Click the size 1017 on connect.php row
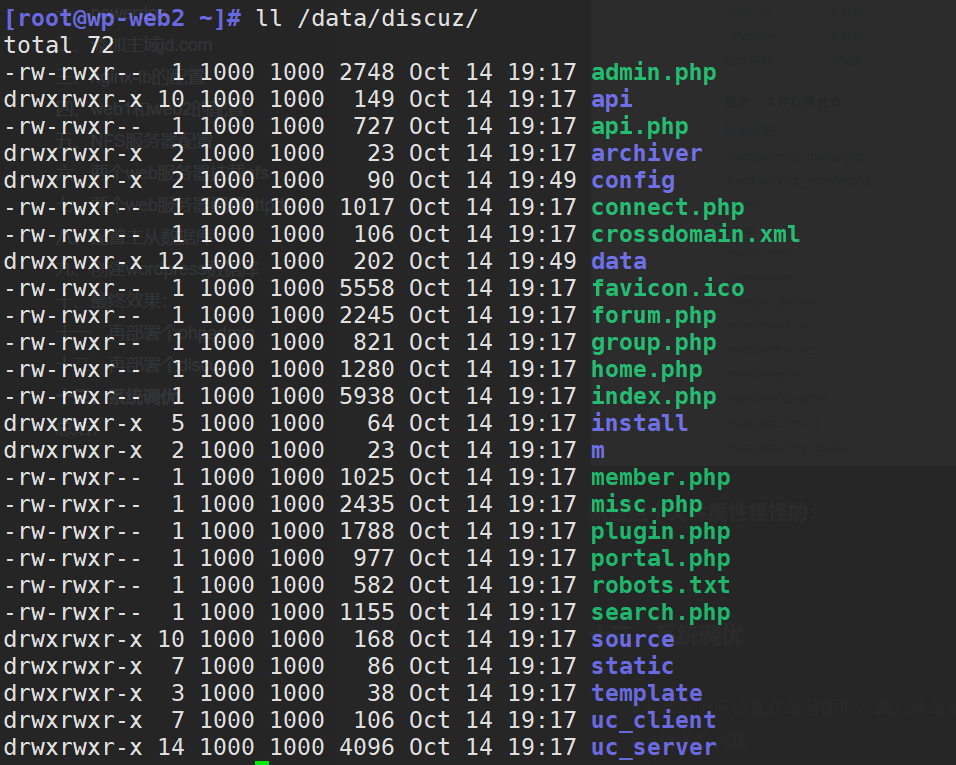 tap(367, 207)
